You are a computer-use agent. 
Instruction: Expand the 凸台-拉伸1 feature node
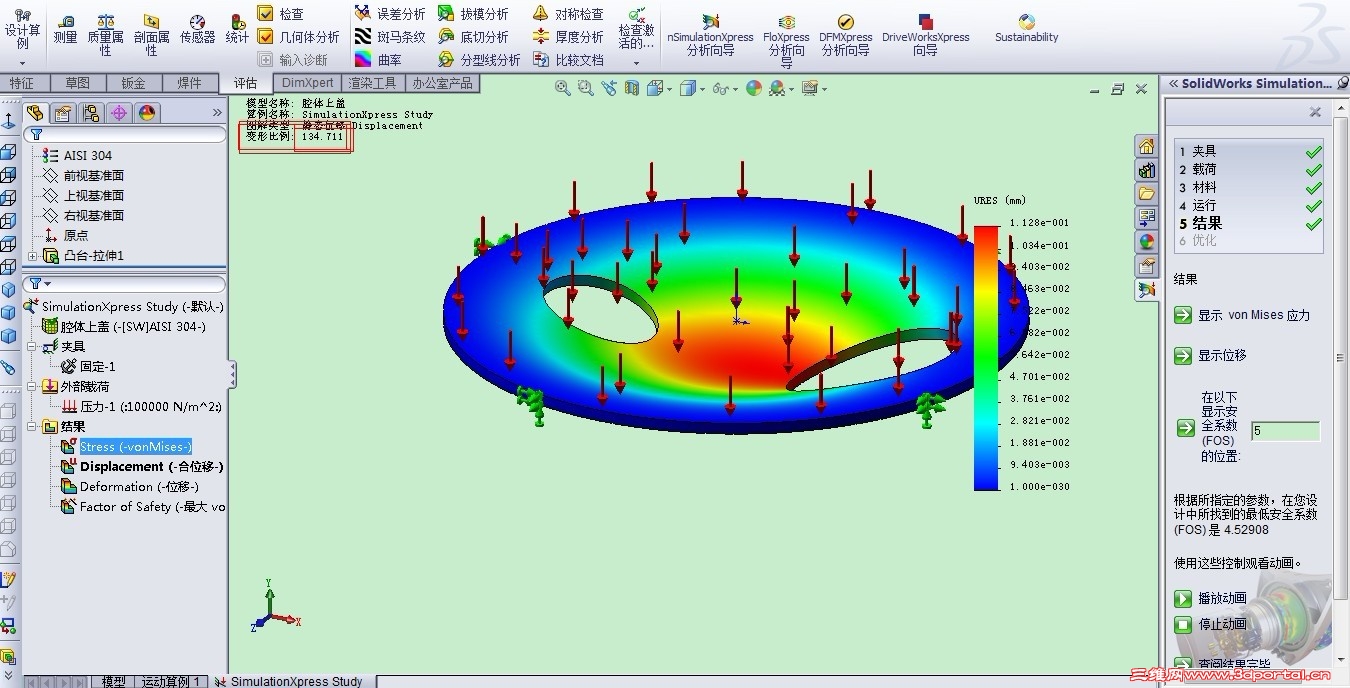(x=33, y=256)
